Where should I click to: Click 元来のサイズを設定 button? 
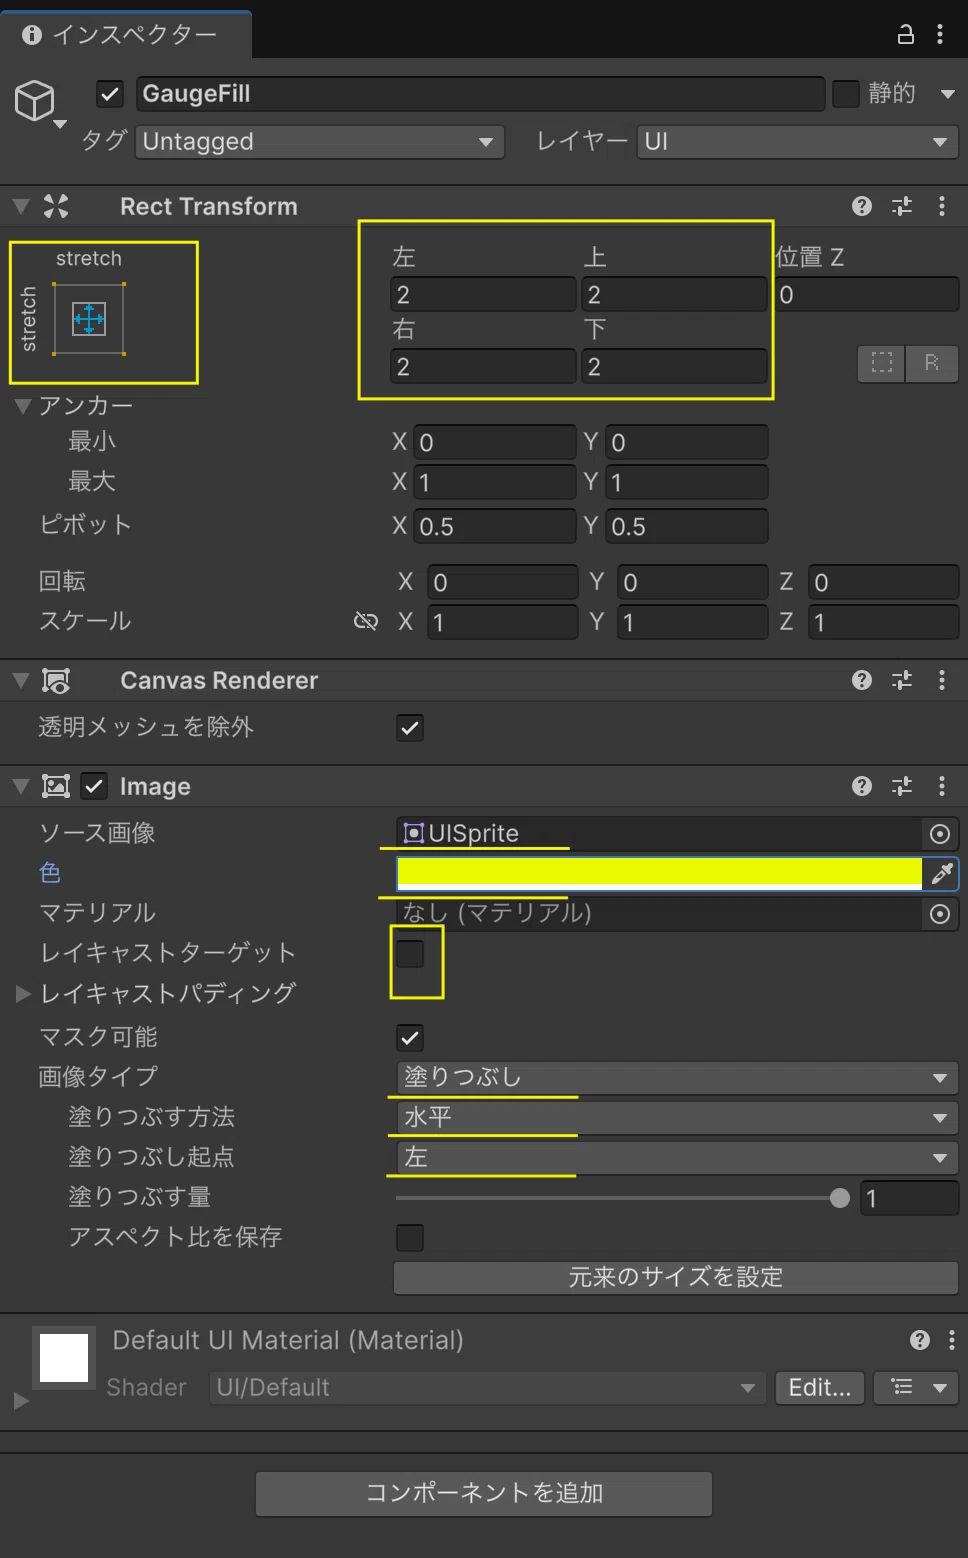click(676, 1277)
